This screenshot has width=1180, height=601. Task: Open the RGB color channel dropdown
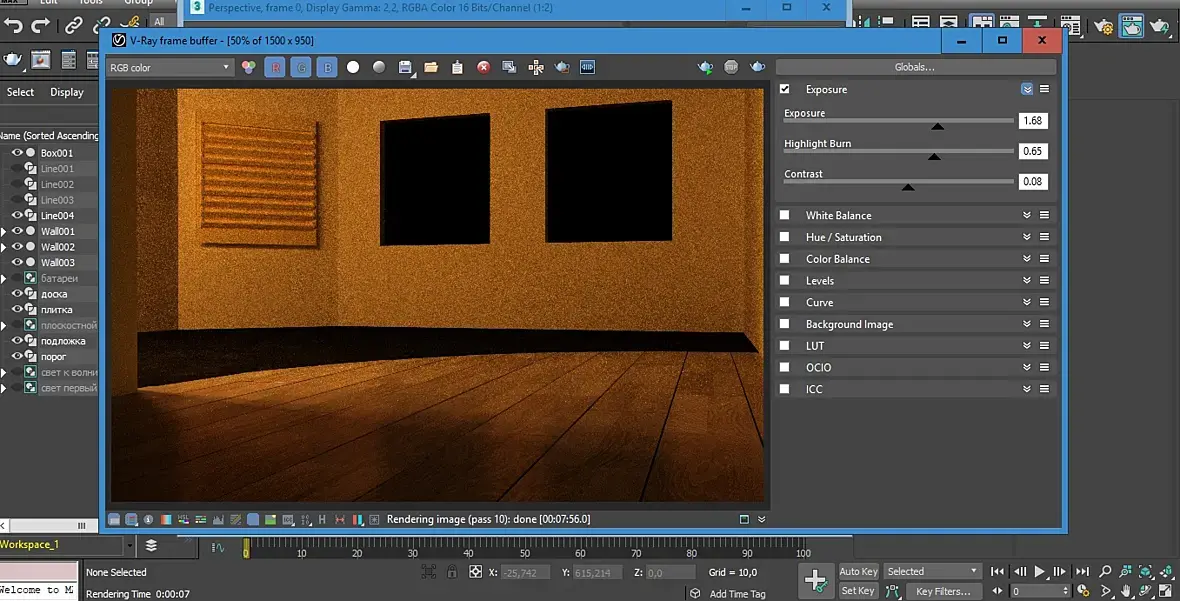coord(169,68)
